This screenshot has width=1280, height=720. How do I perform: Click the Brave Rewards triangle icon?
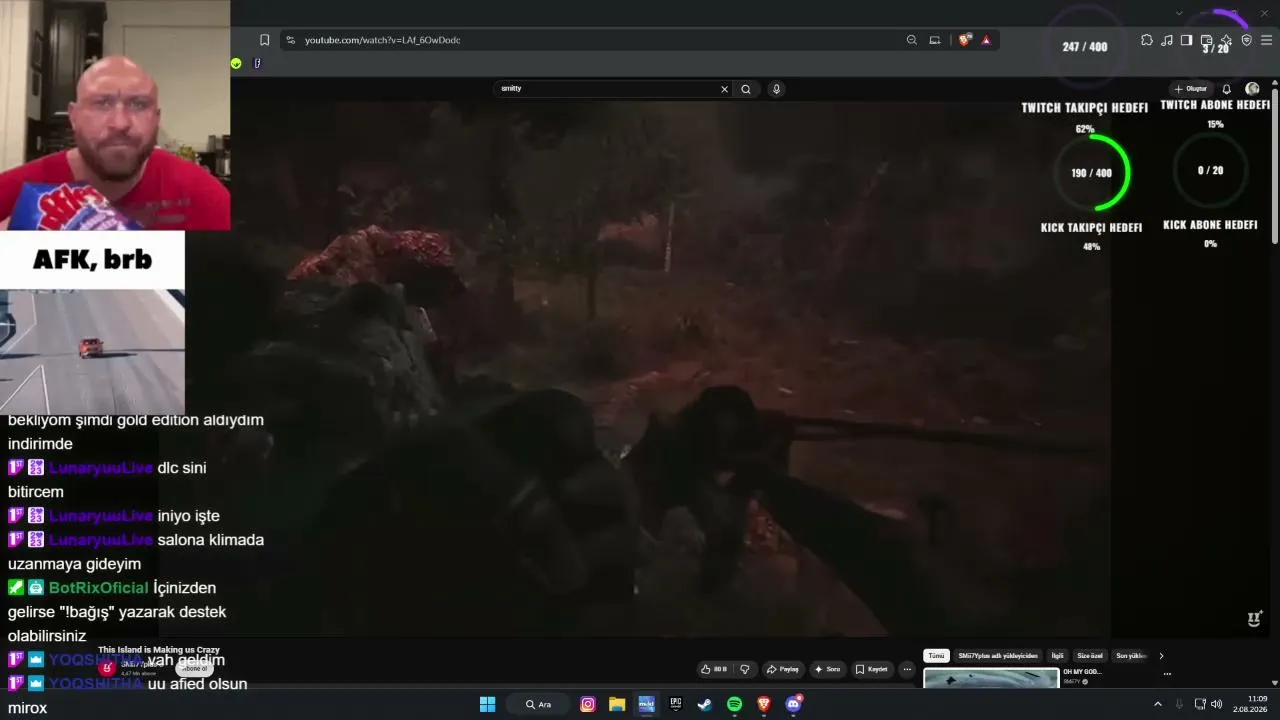click(x=986, y=40)
